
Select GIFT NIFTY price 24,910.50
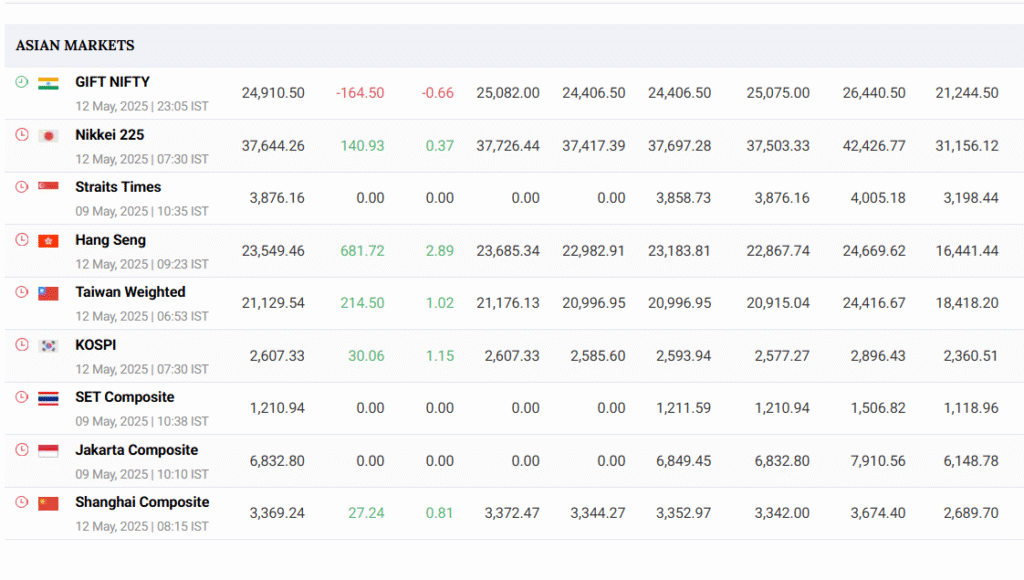click(273, 93)
